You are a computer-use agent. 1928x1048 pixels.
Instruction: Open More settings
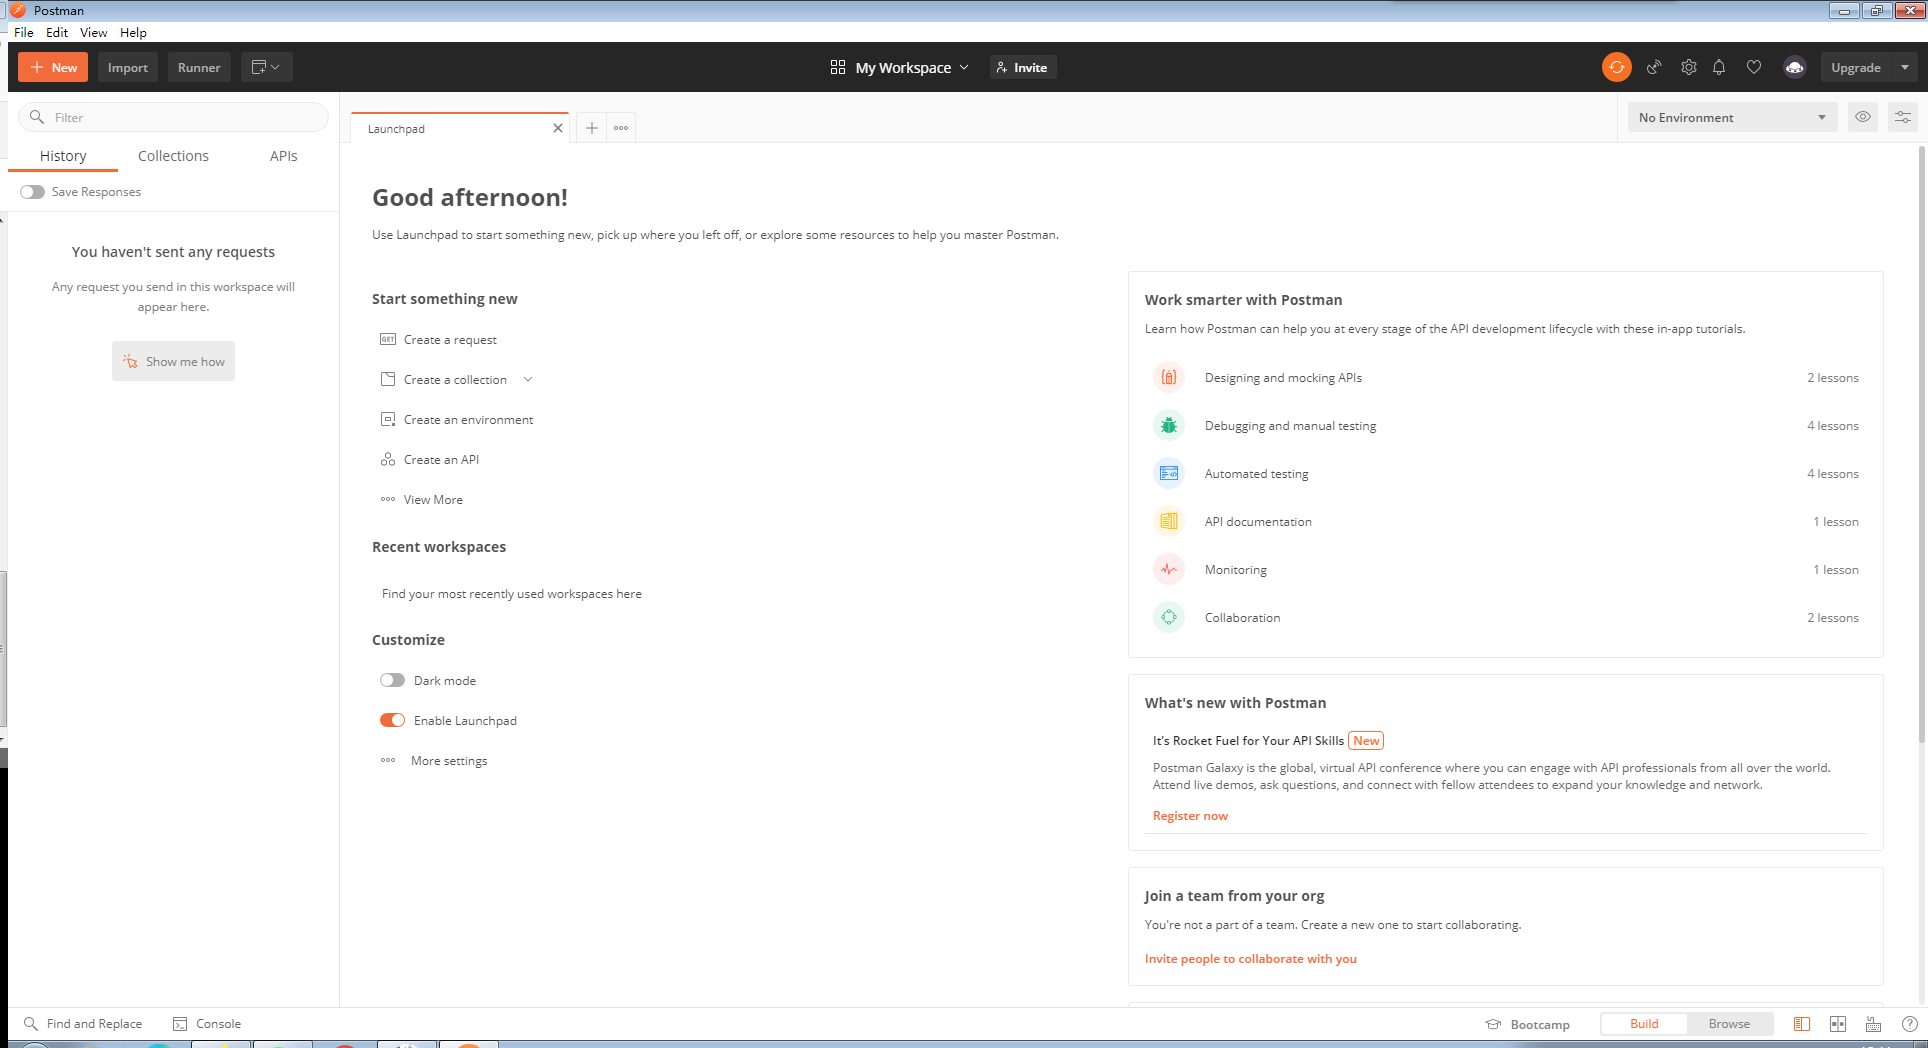[434, 760]
